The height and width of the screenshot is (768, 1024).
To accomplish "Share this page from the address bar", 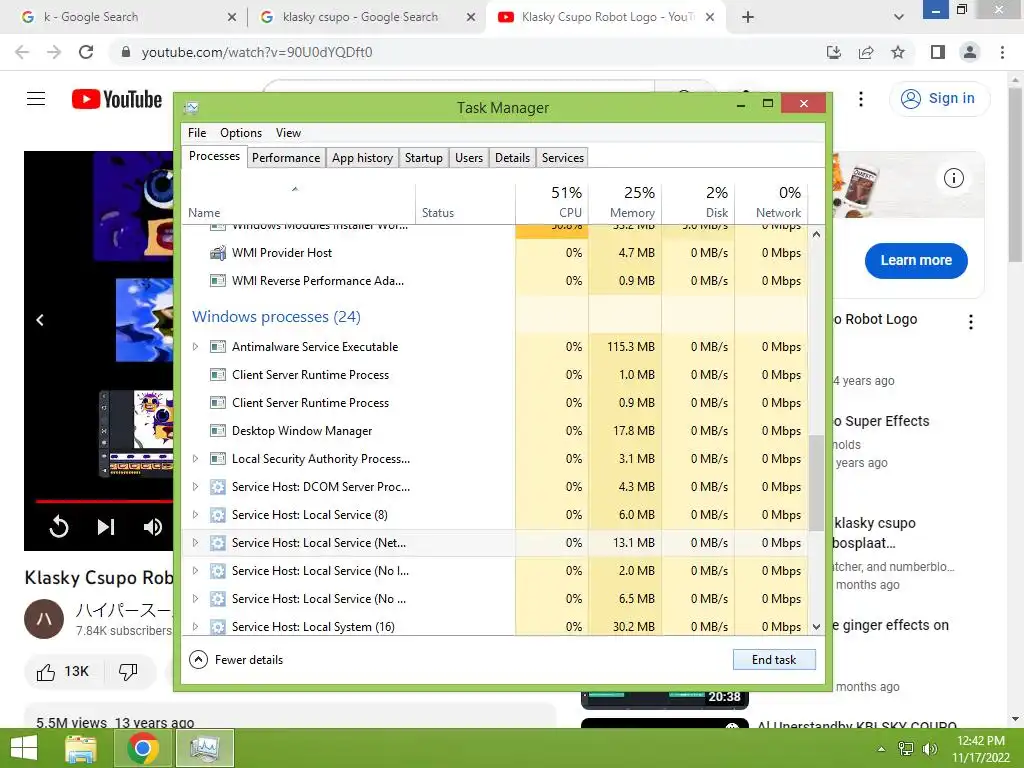I will 866,52.
